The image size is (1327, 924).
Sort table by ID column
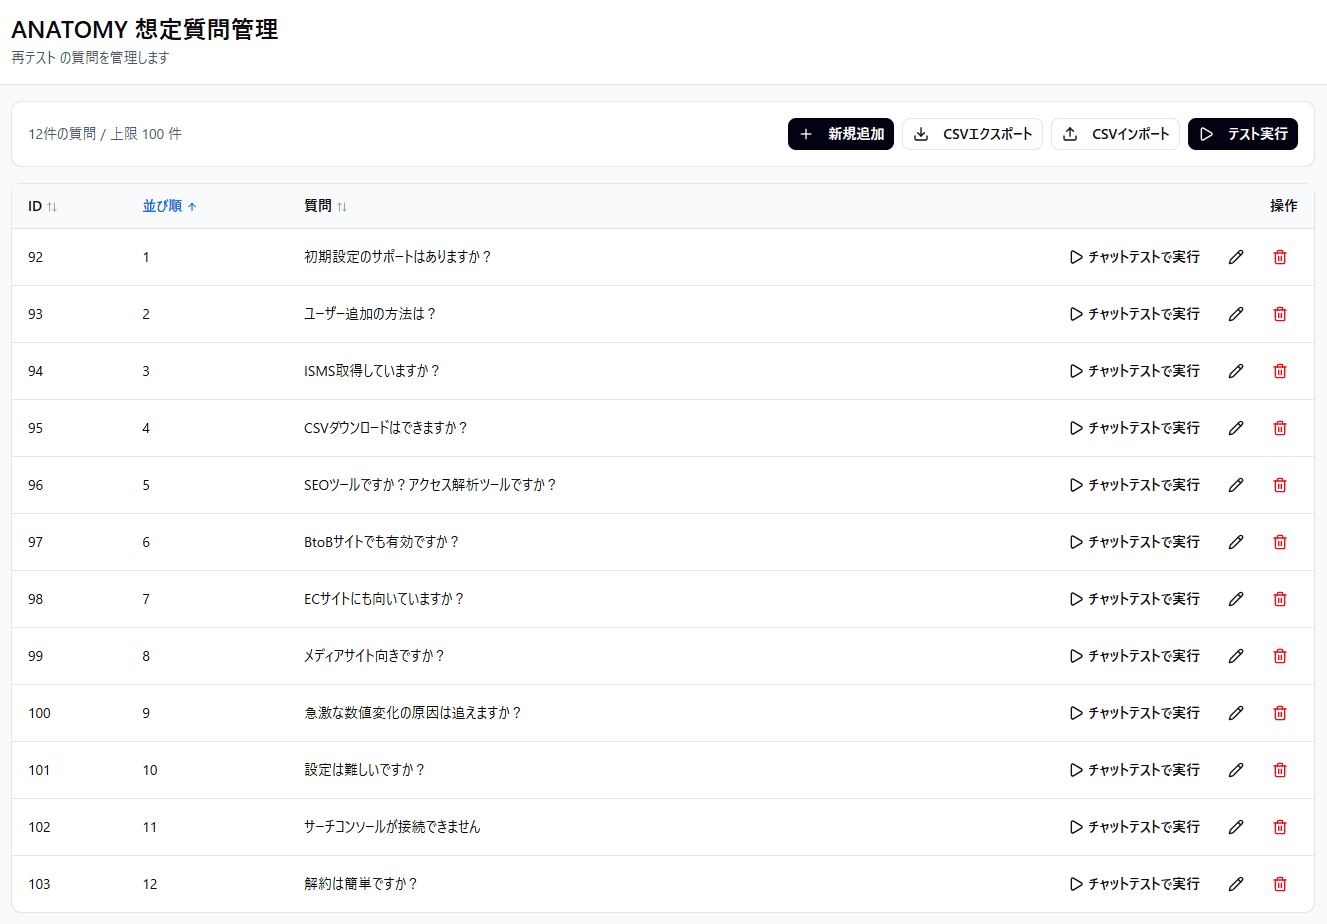click(x=43, y=206)
